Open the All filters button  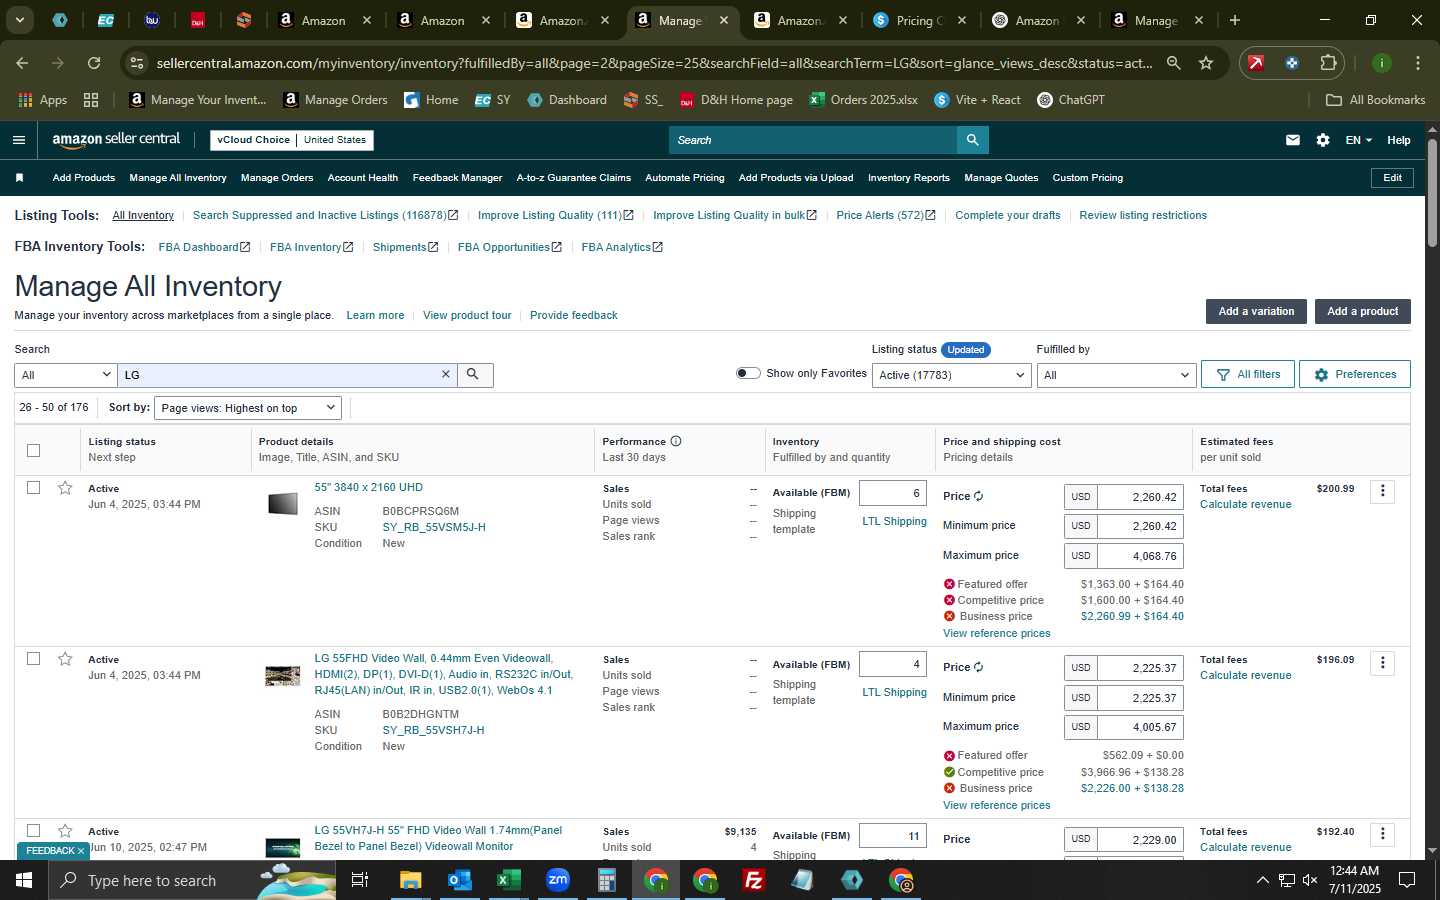pyautogui.click(x=1248, y=374)
